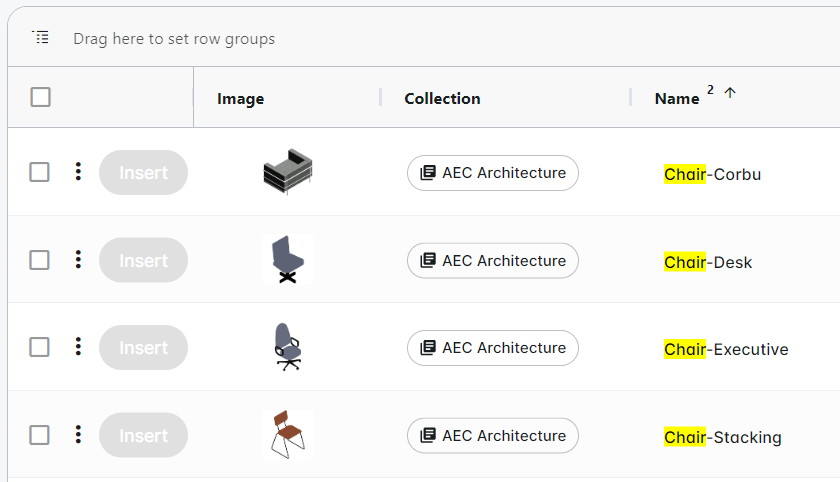Click the Collection column header

pos(442,98)
